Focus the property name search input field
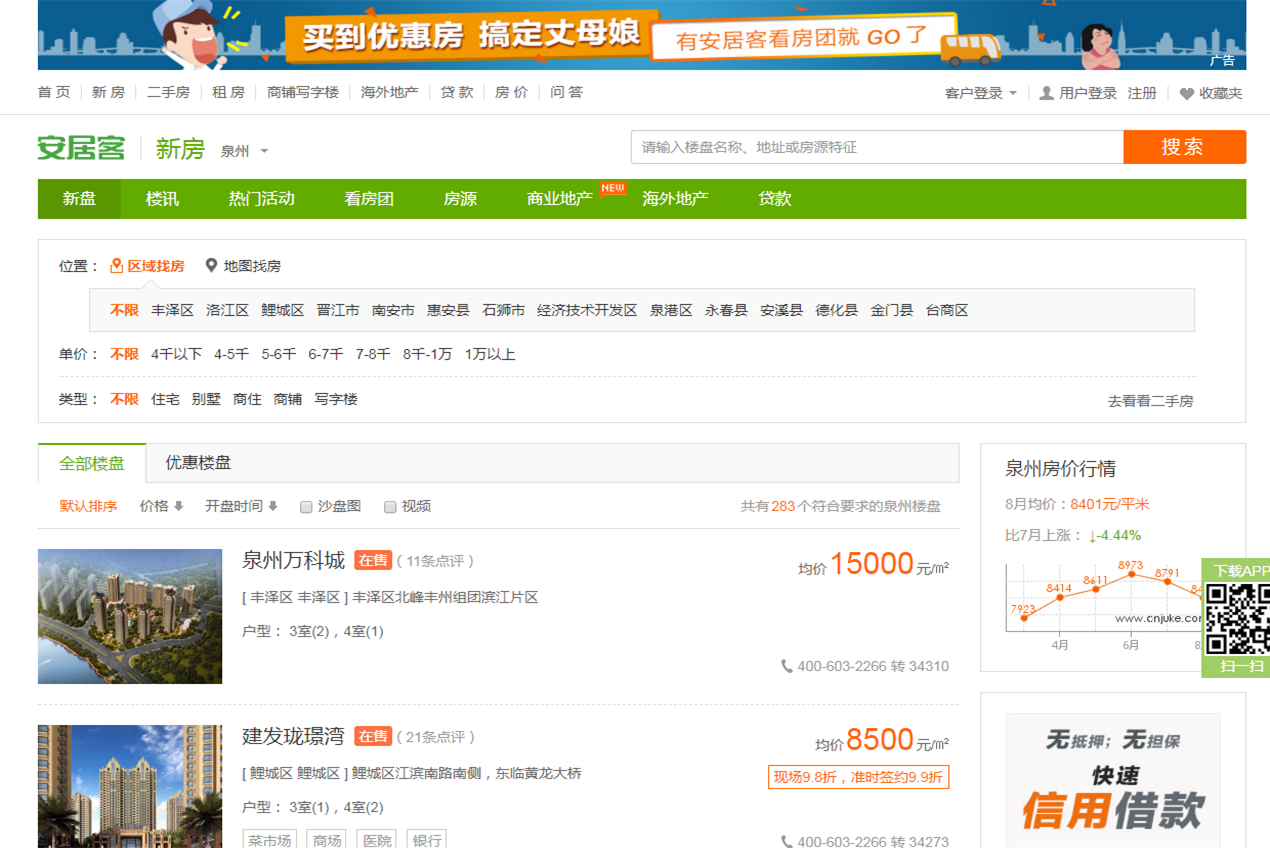 coord(877,147)
